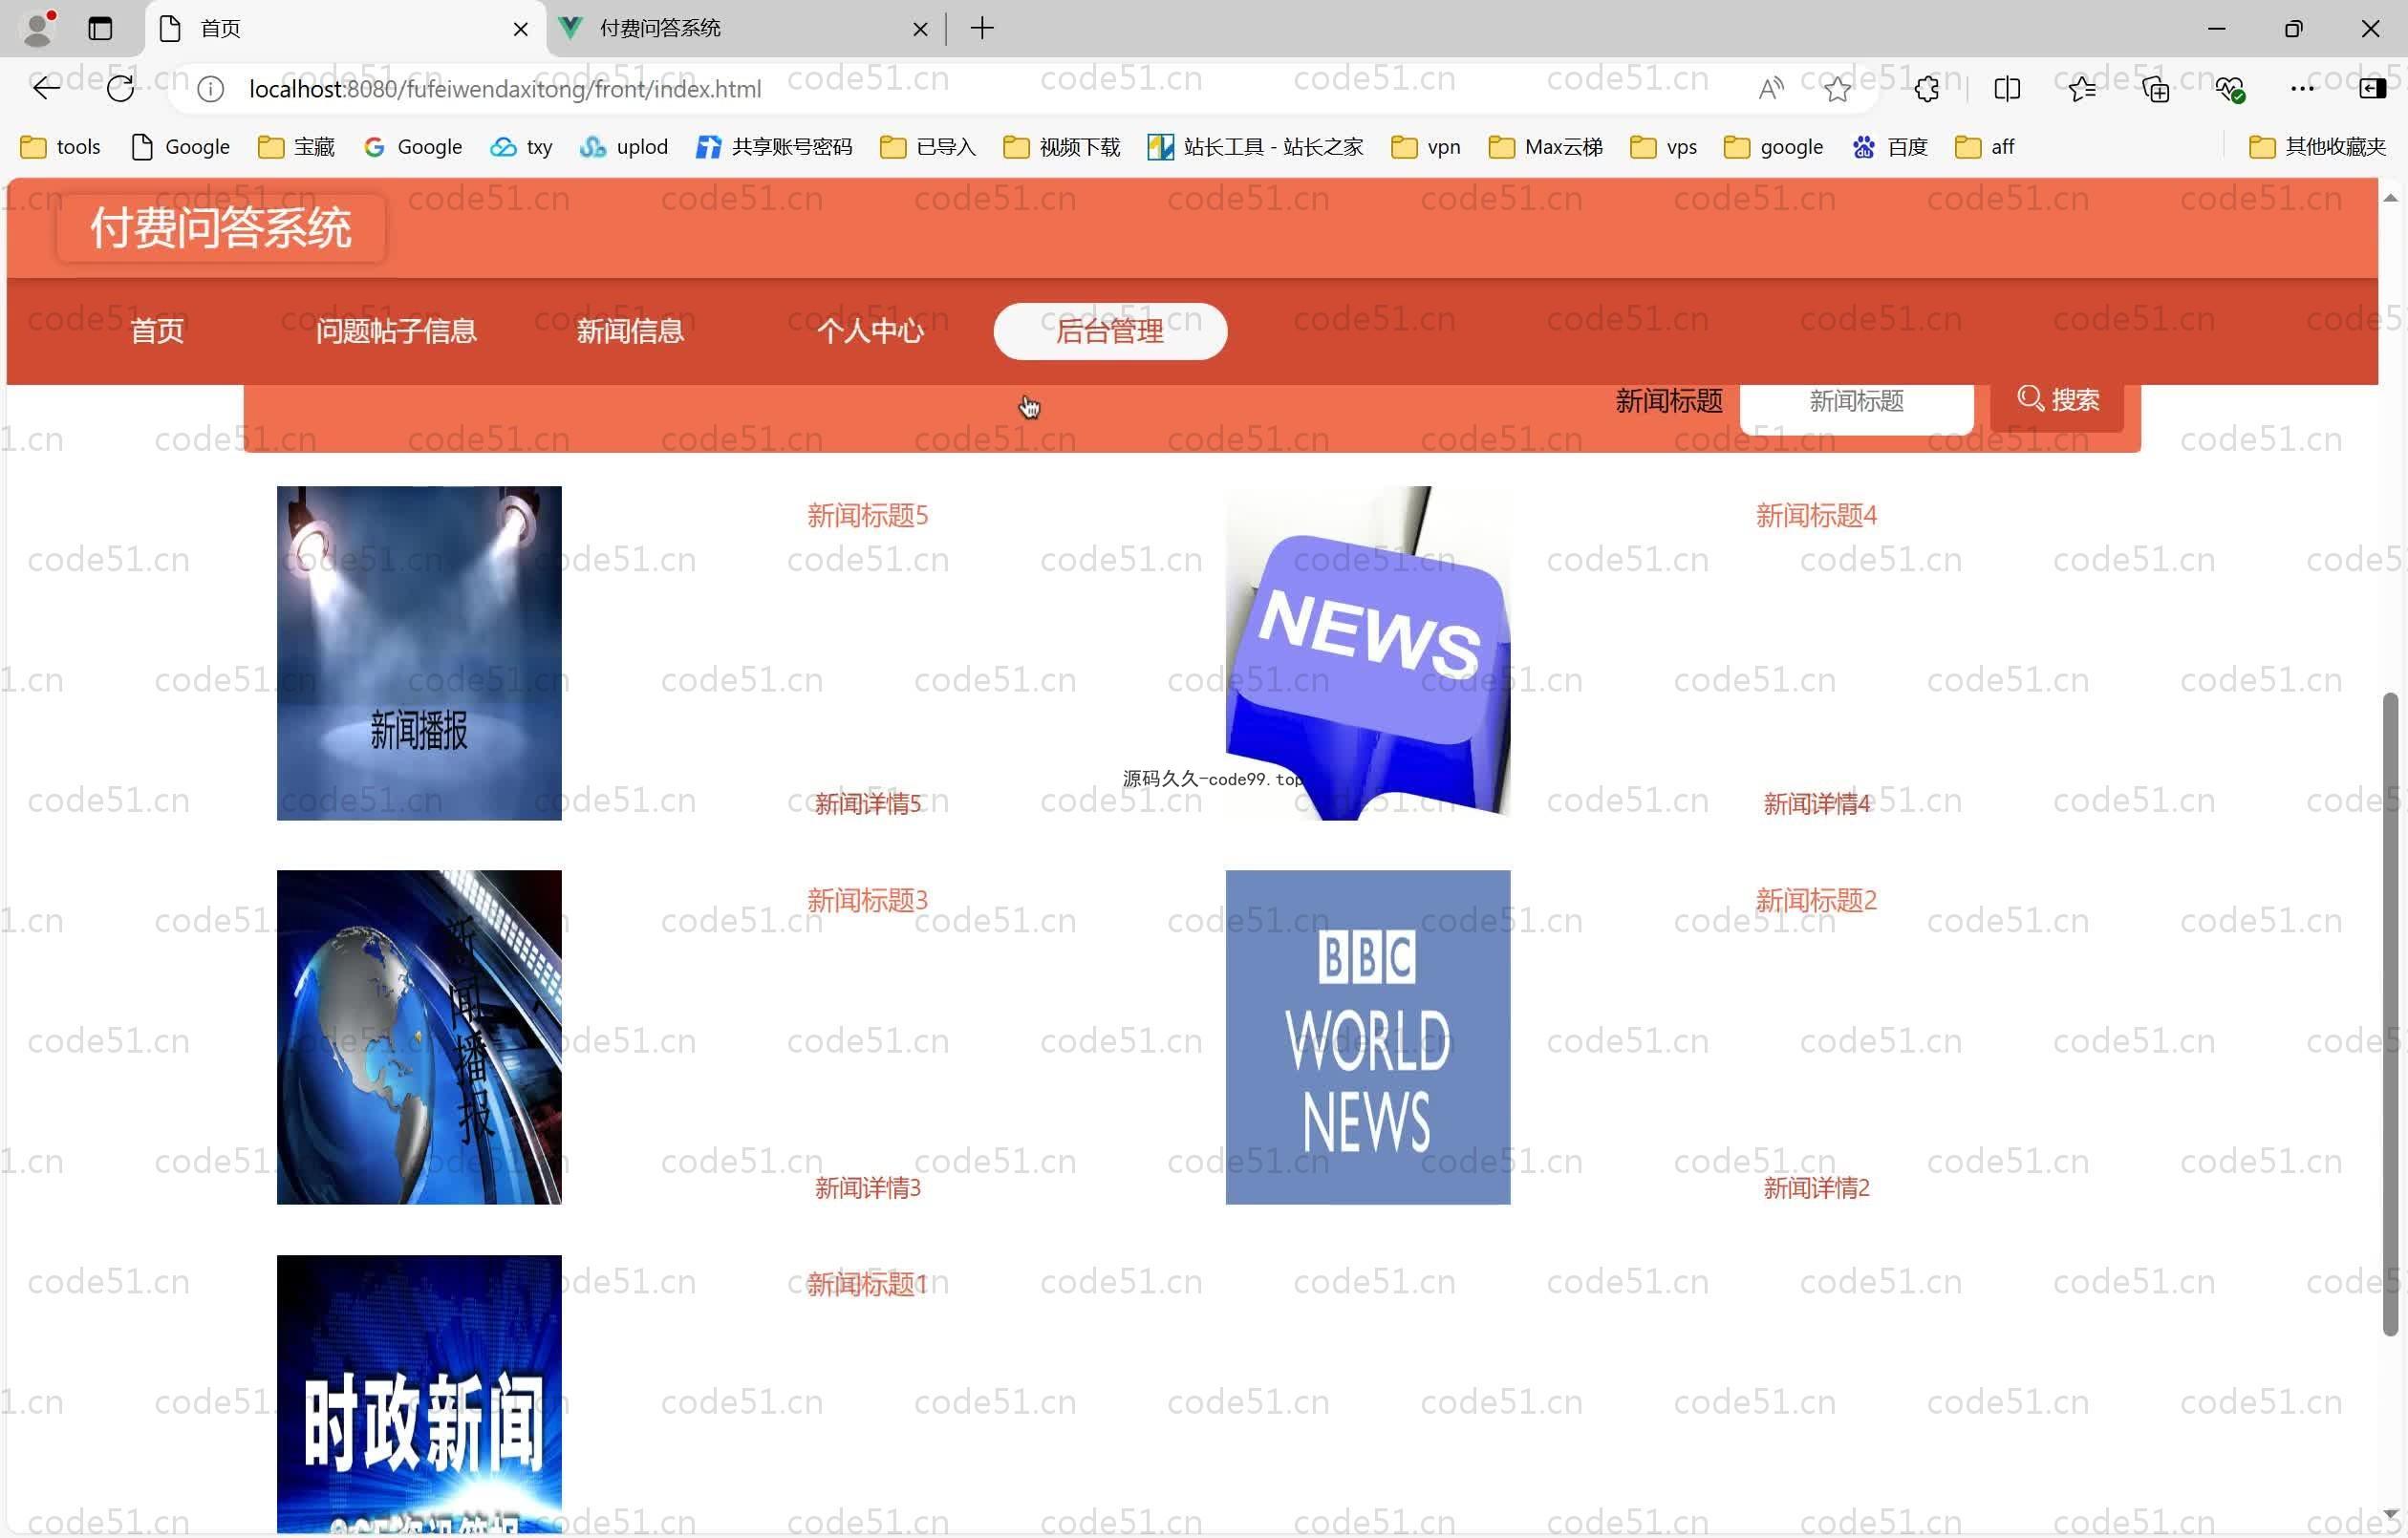The image size is (2408, 1538).
Task: Click the 新闻详情4 text
Action: point(1816,804)
